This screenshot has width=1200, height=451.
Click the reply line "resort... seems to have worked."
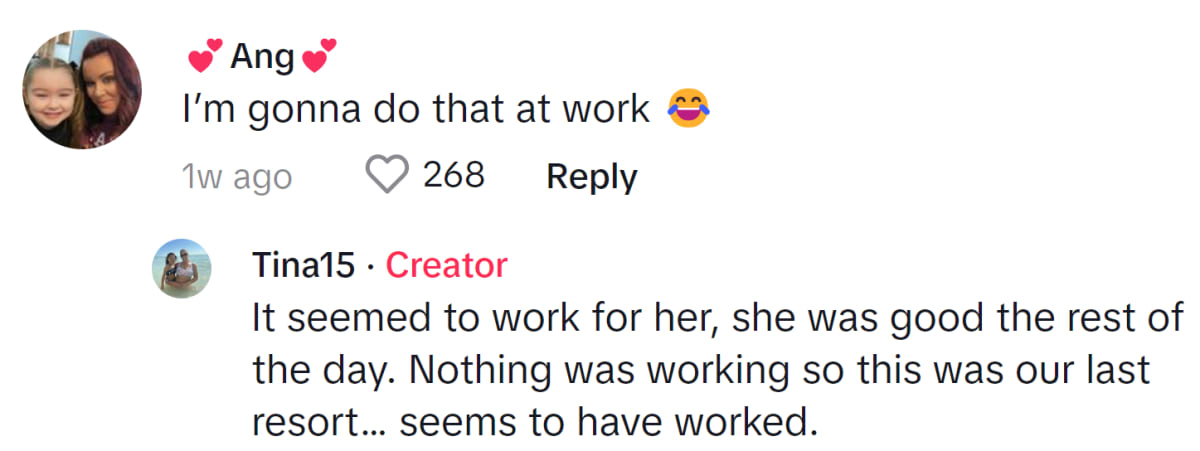coord(534,422)
